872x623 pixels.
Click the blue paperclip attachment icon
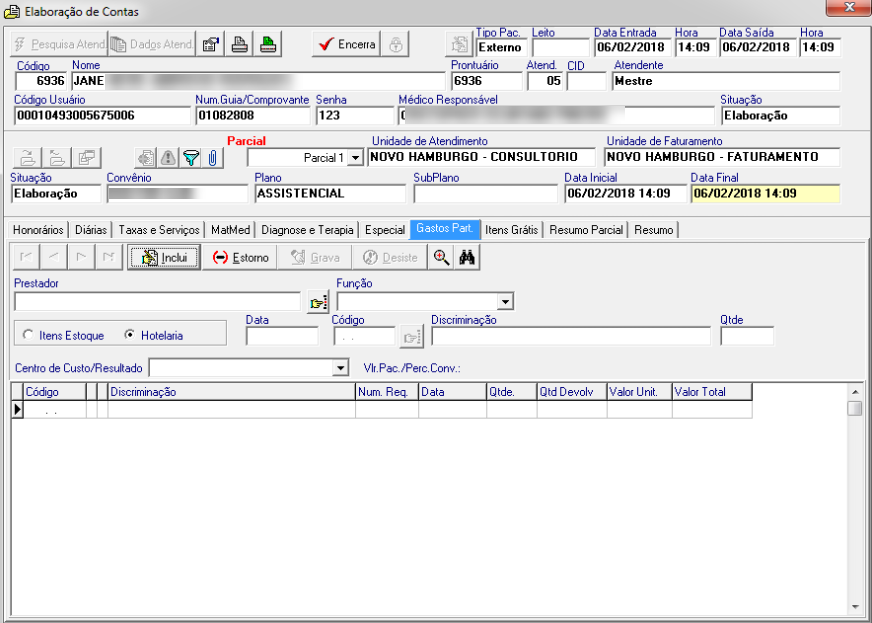click(212, 158)
